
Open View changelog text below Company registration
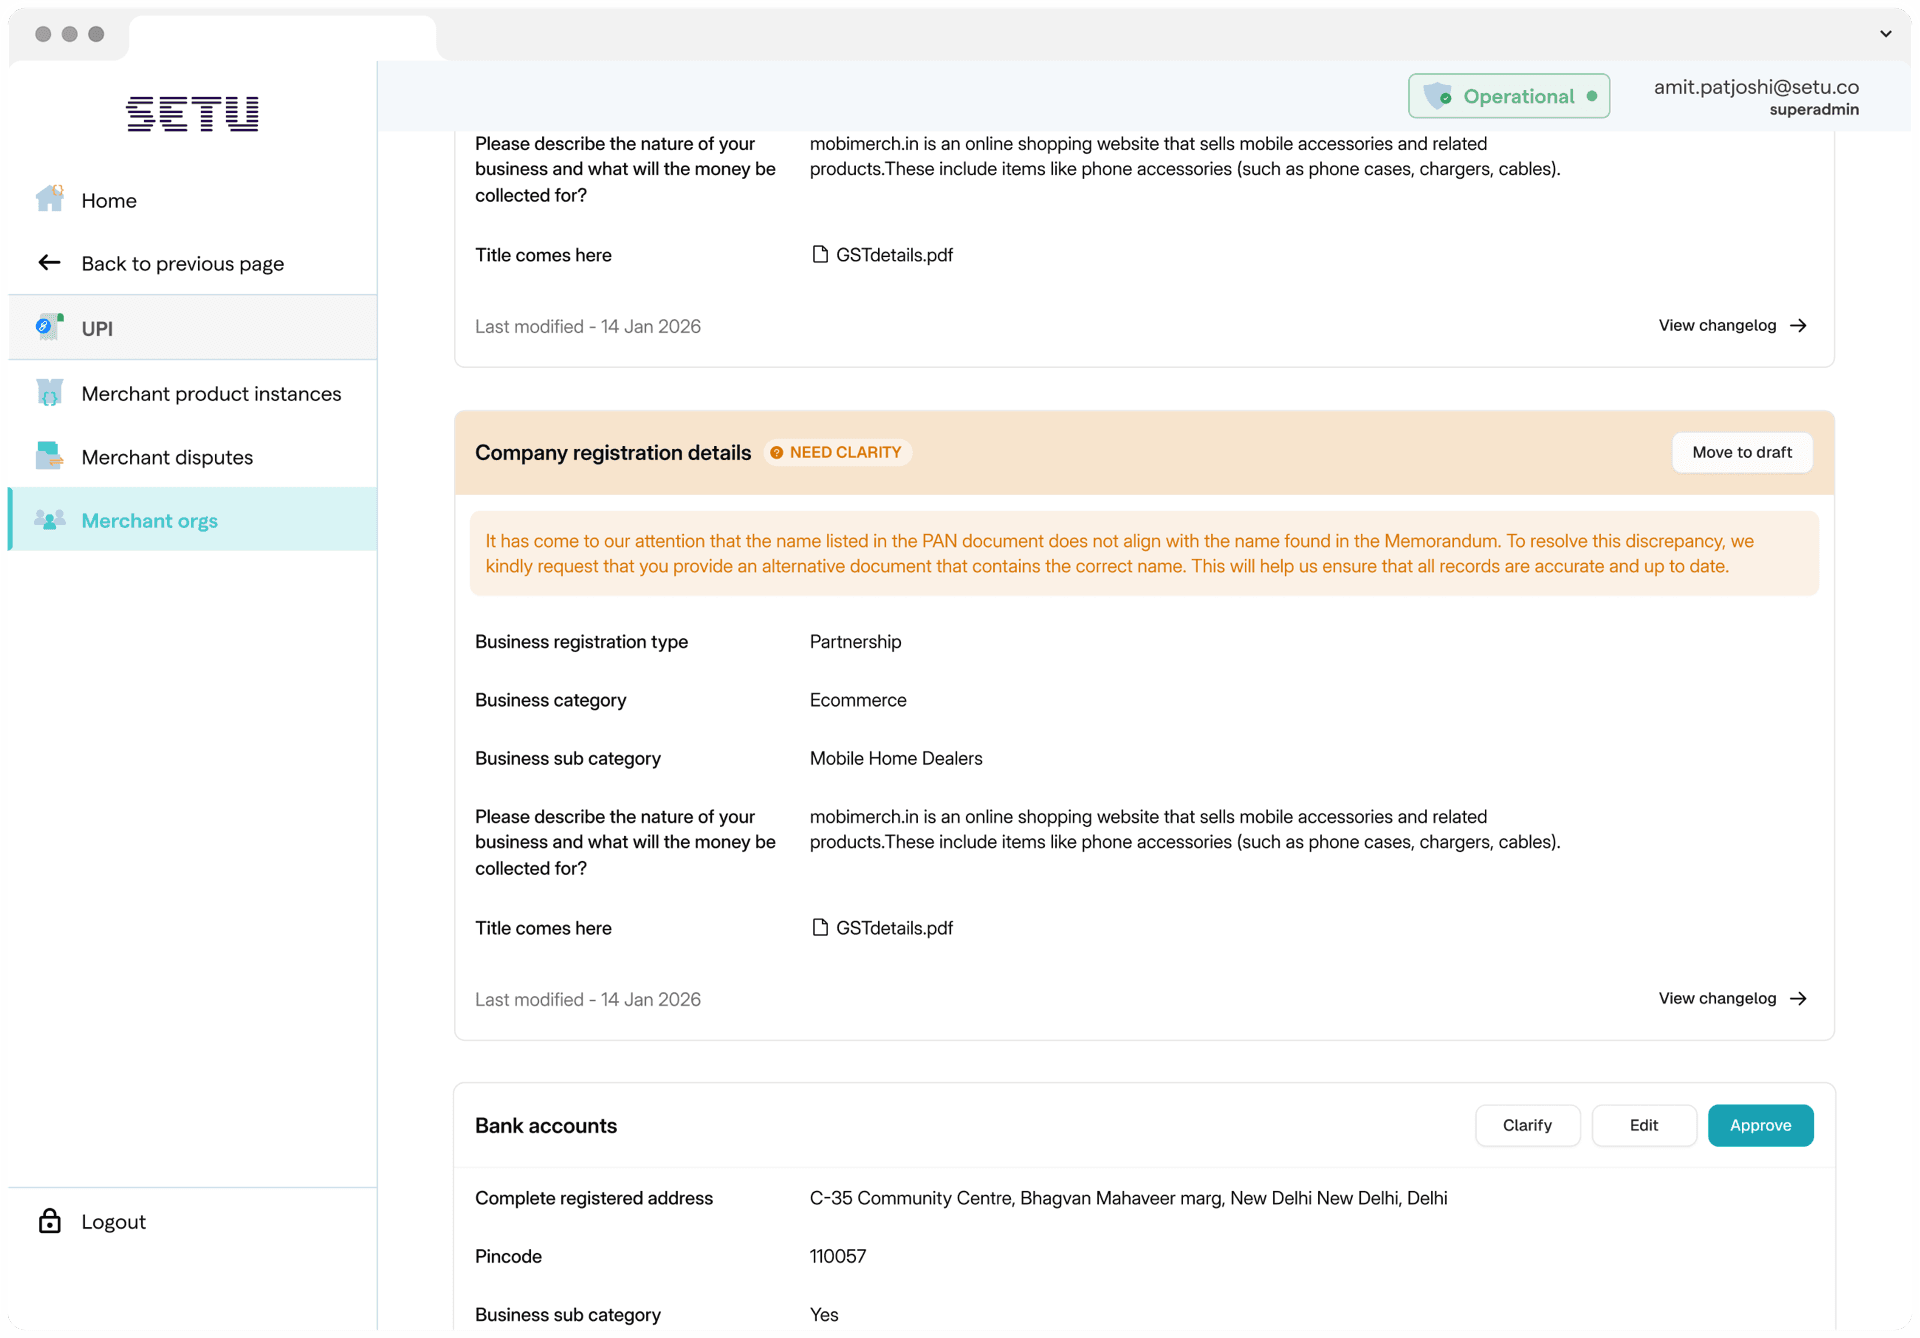tap(1717, 999)
